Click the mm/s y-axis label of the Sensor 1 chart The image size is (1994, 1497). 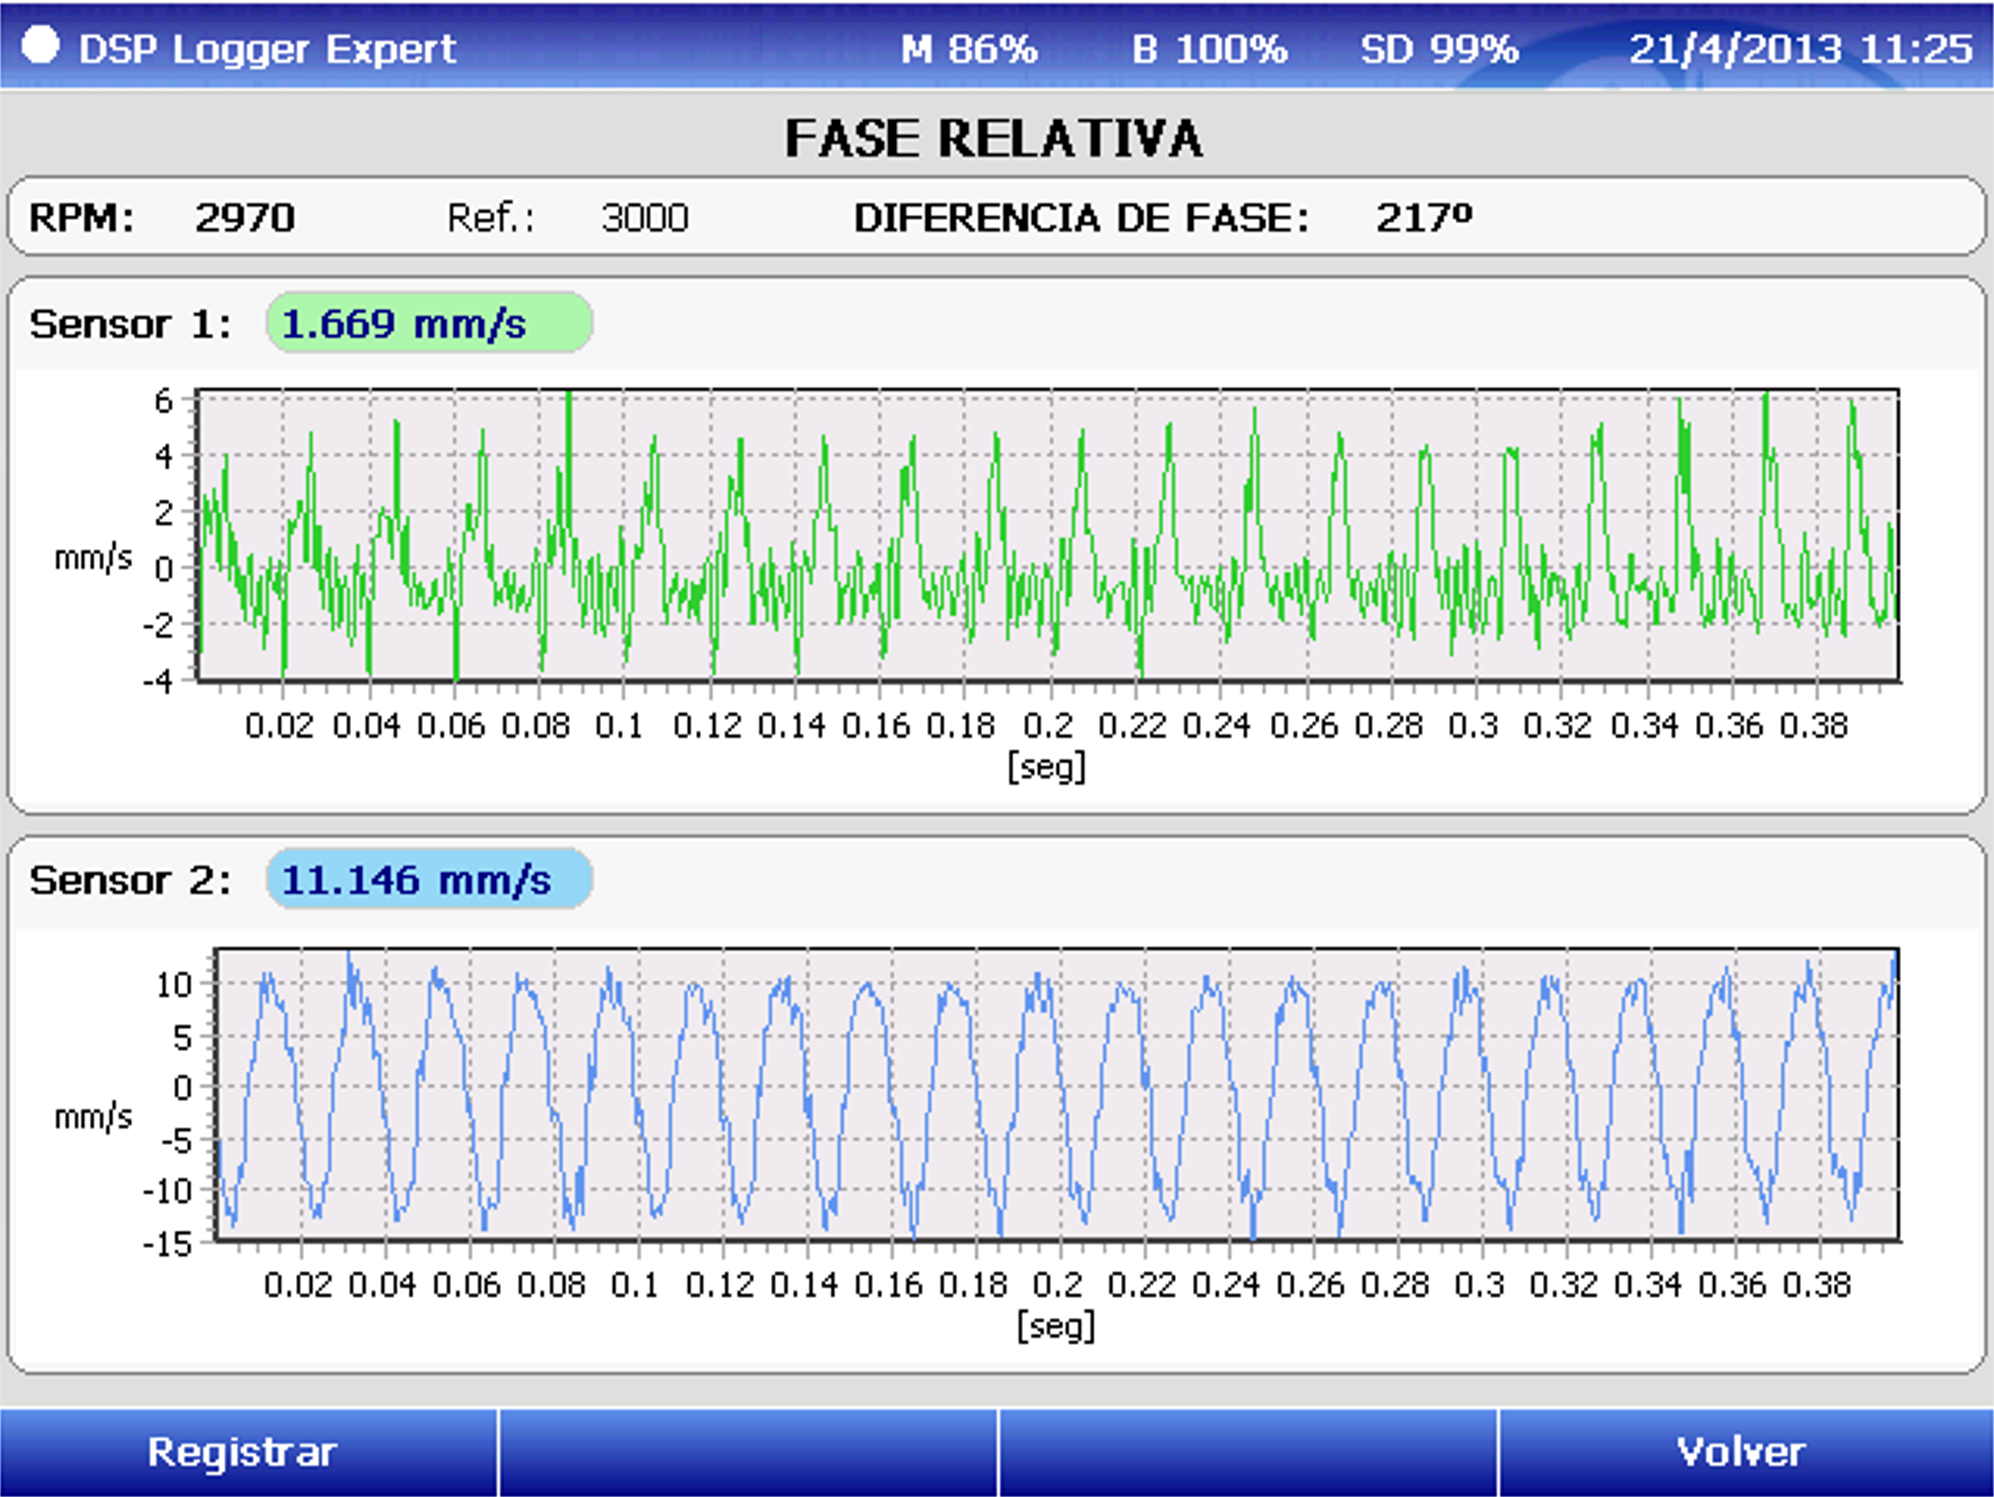pos(92,557)
